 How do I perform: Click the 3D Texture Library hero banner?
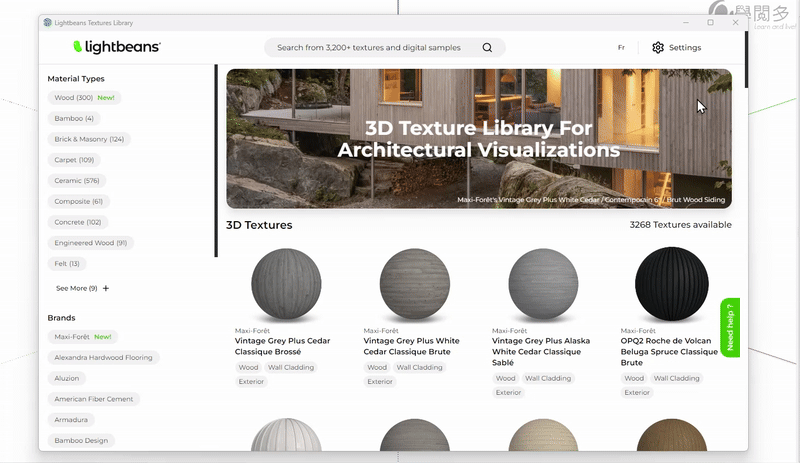pos(479,139)
